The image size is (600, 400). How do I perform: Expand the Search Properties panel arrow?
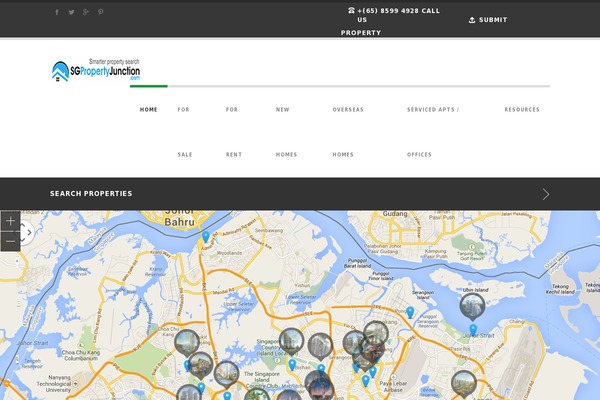(546, 194)
